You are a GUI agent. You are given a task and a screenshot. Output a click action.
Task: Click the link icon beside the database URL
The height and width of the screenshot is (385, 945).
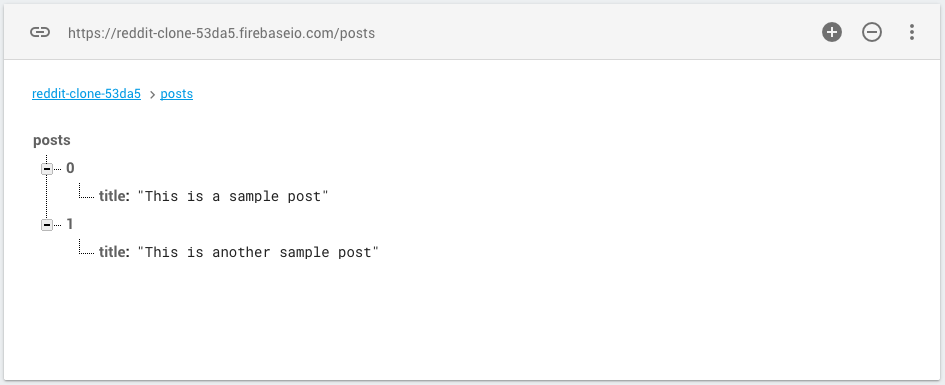pos(40,33)
